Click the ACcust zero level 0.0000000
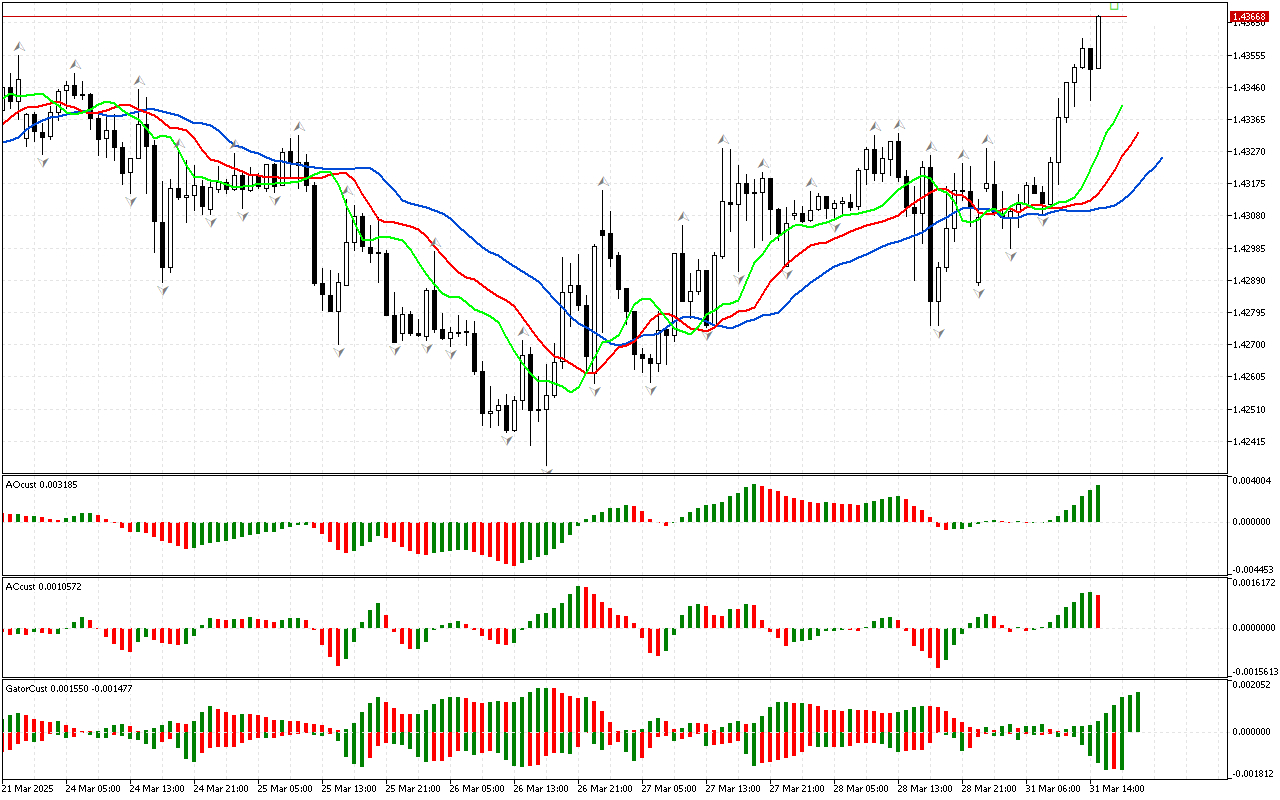 (1254, 629)
